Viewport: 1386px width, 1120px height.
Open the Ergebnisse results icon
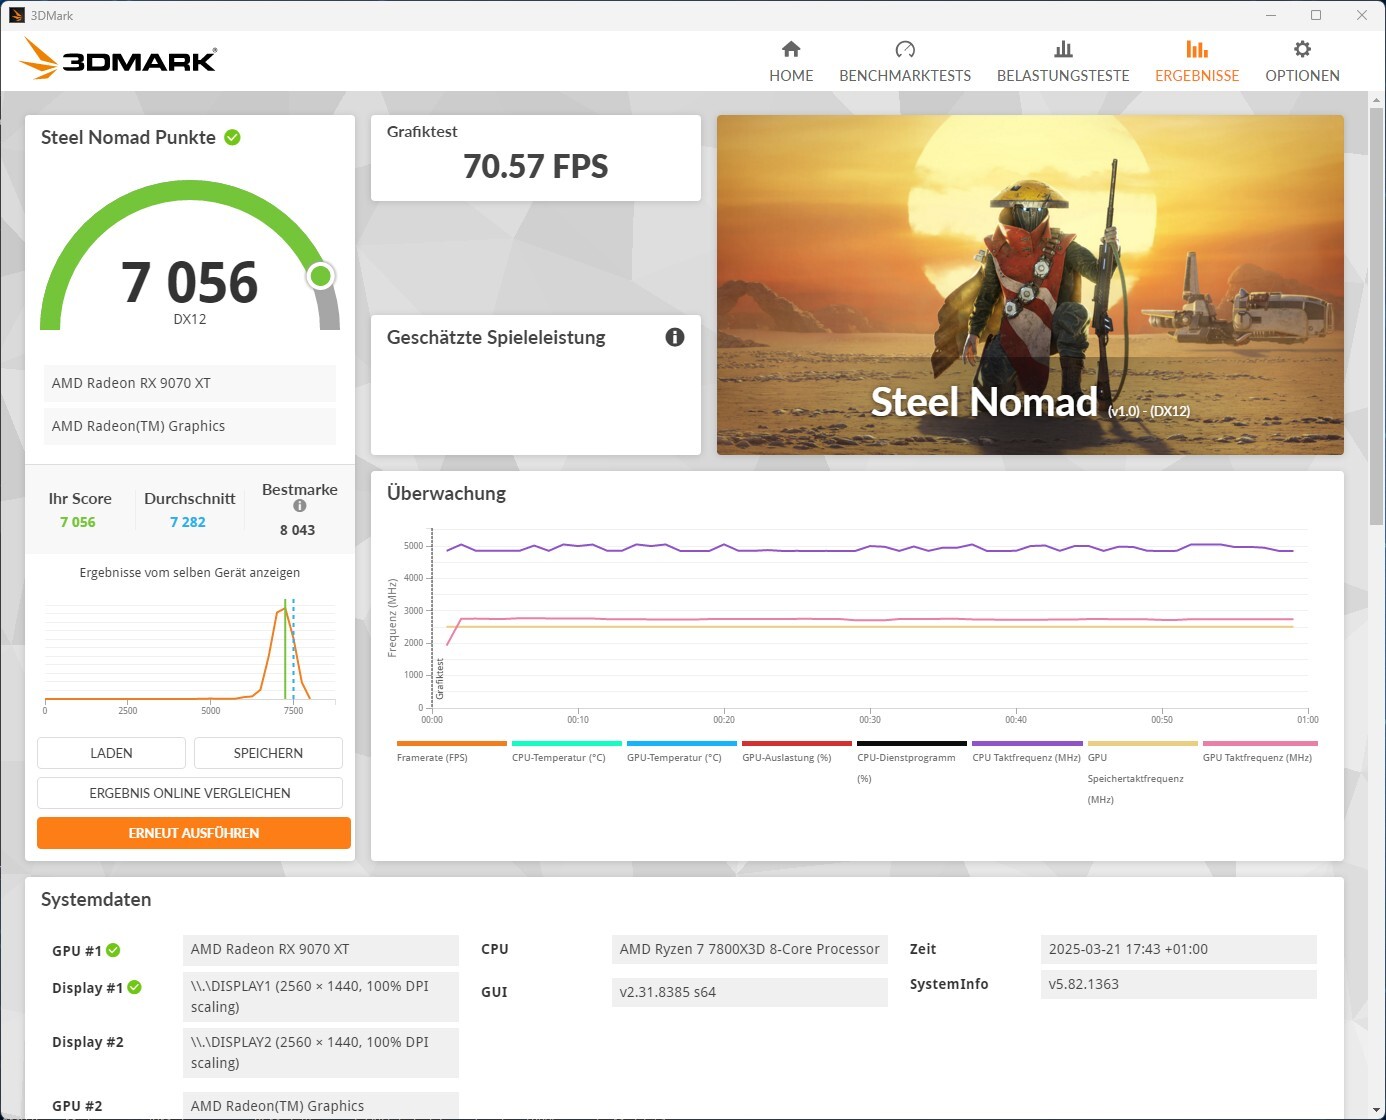(x=1197, y=49)
